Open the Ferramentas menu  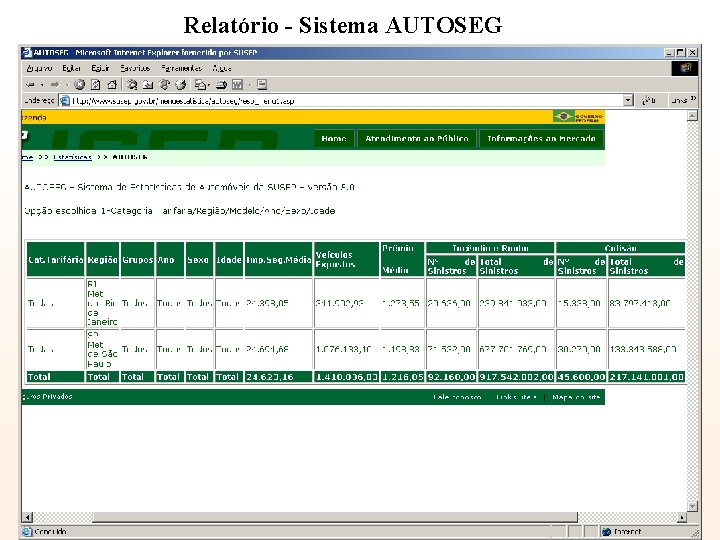tap(181, 68)
